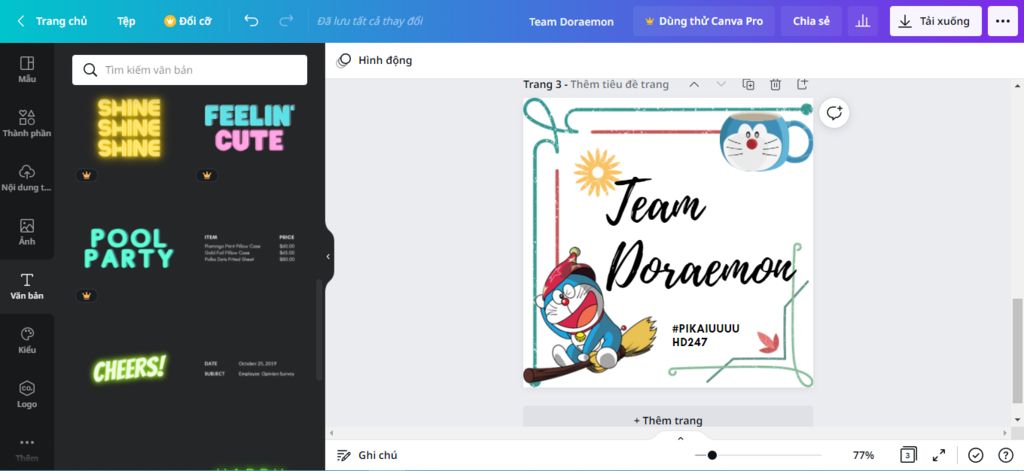Click Thêm tiêu đề trang title field
This screenshot has width=1024, height=471.
coord(620,84)
